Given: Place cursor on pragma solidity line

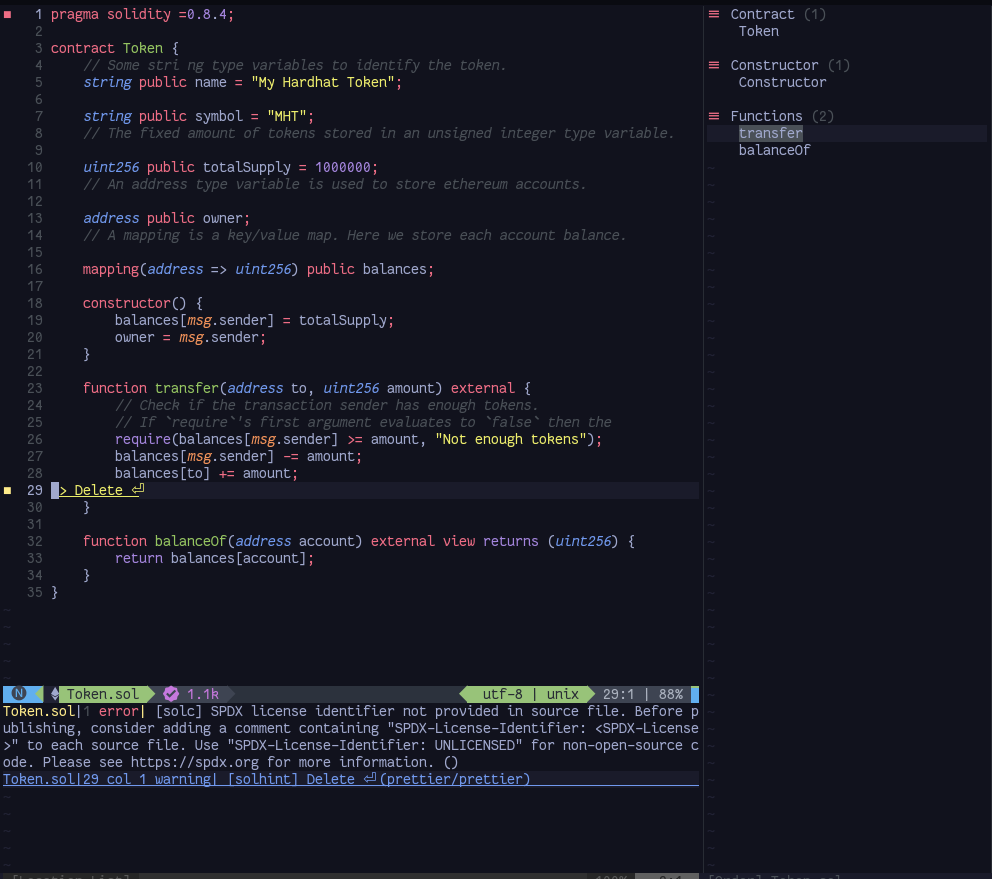Looking at the screenshot, I should click(x=142, y=15).
